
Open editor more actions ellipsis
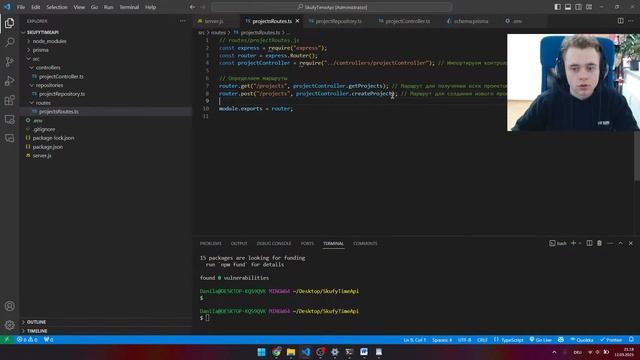click(631, 21)
